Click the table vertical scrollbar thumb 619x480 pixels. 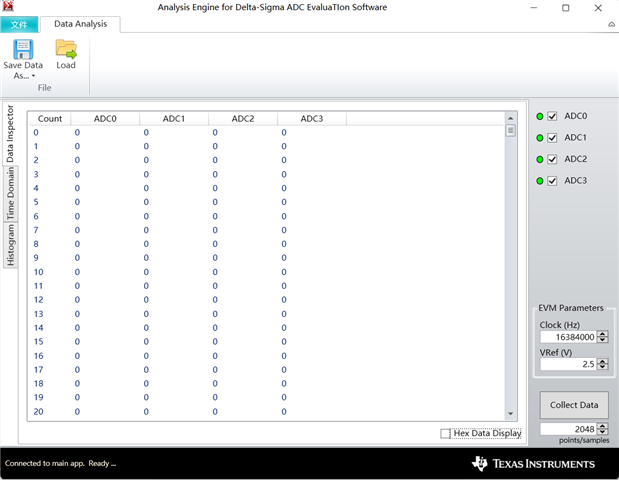point(510,130)
